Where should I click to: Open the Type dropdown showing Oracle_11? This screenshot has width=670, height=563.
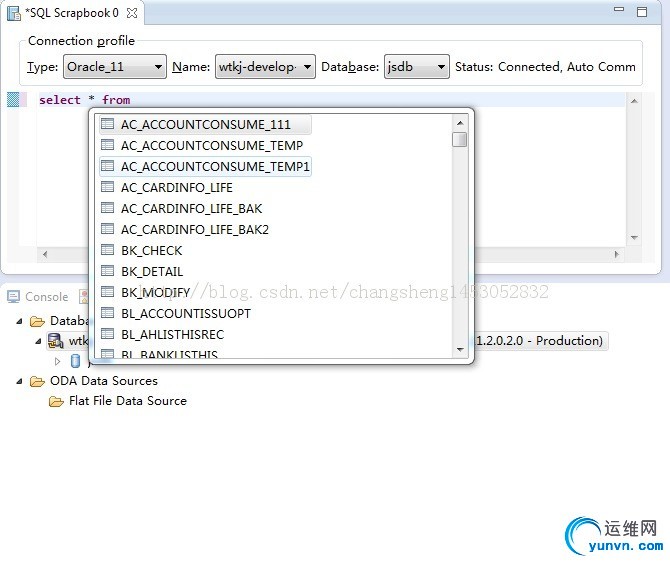[x=115, y=67]
